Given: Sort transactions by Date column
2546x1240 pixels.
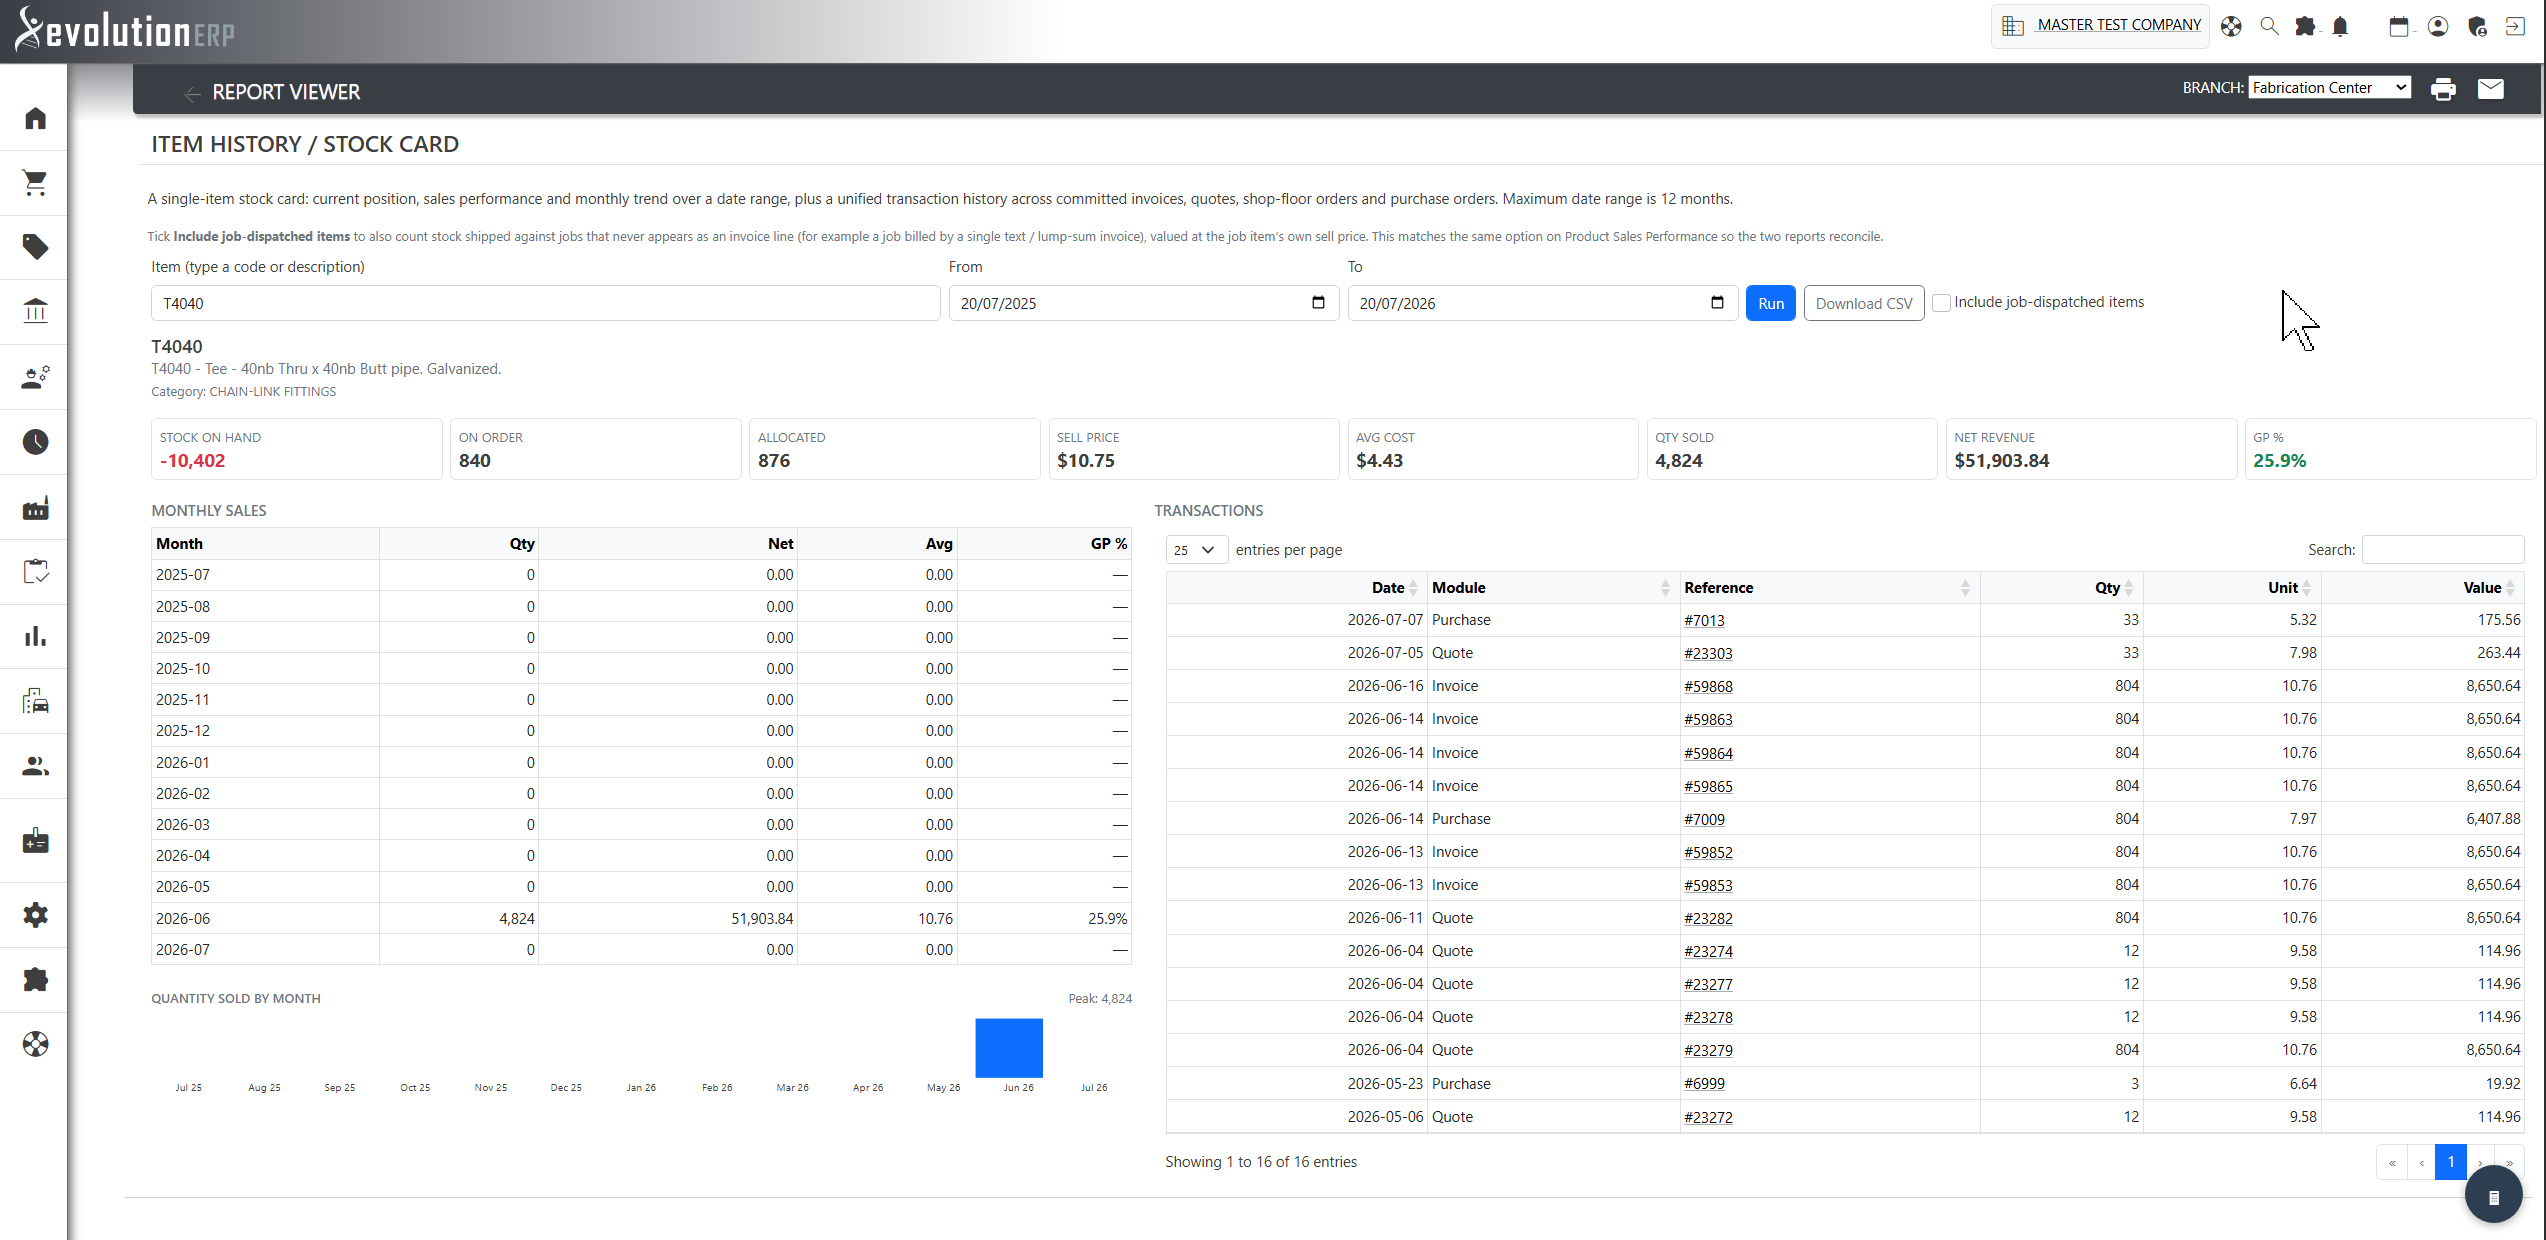Looking at the screenshot, I should (x=1297, y=588).
